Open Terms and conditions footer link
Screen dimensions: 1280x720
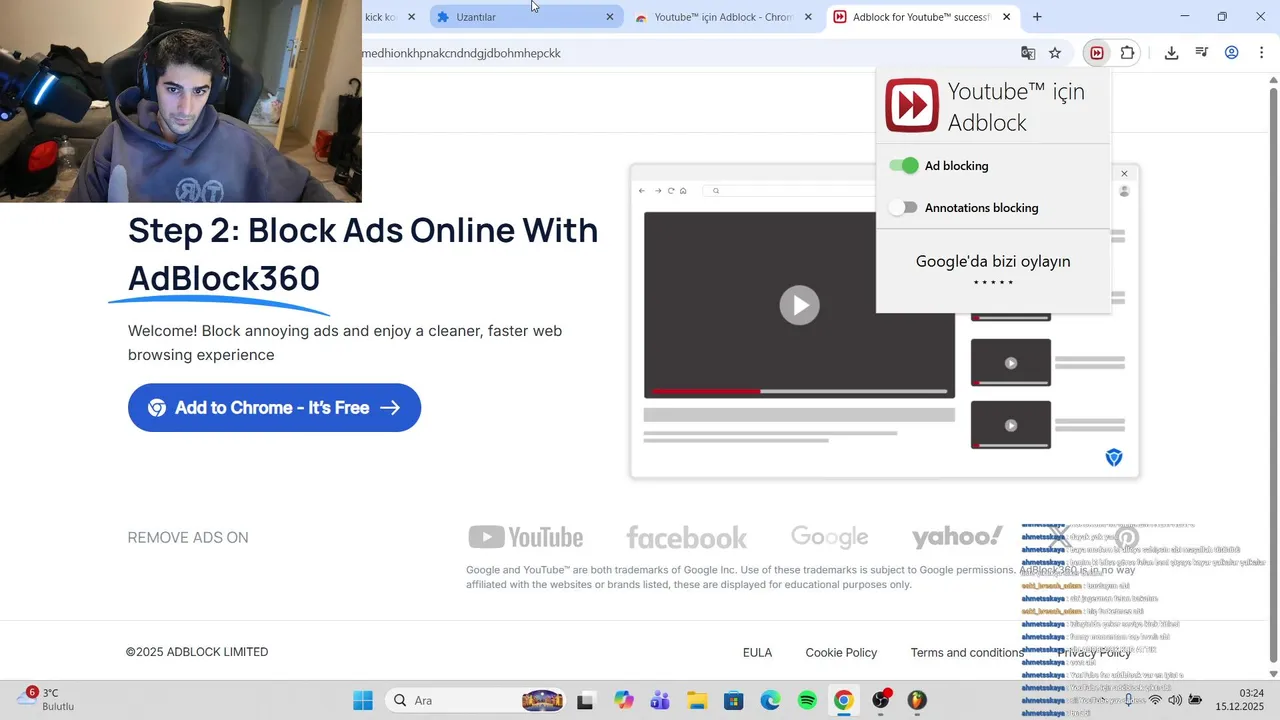(x=967, y=652)
